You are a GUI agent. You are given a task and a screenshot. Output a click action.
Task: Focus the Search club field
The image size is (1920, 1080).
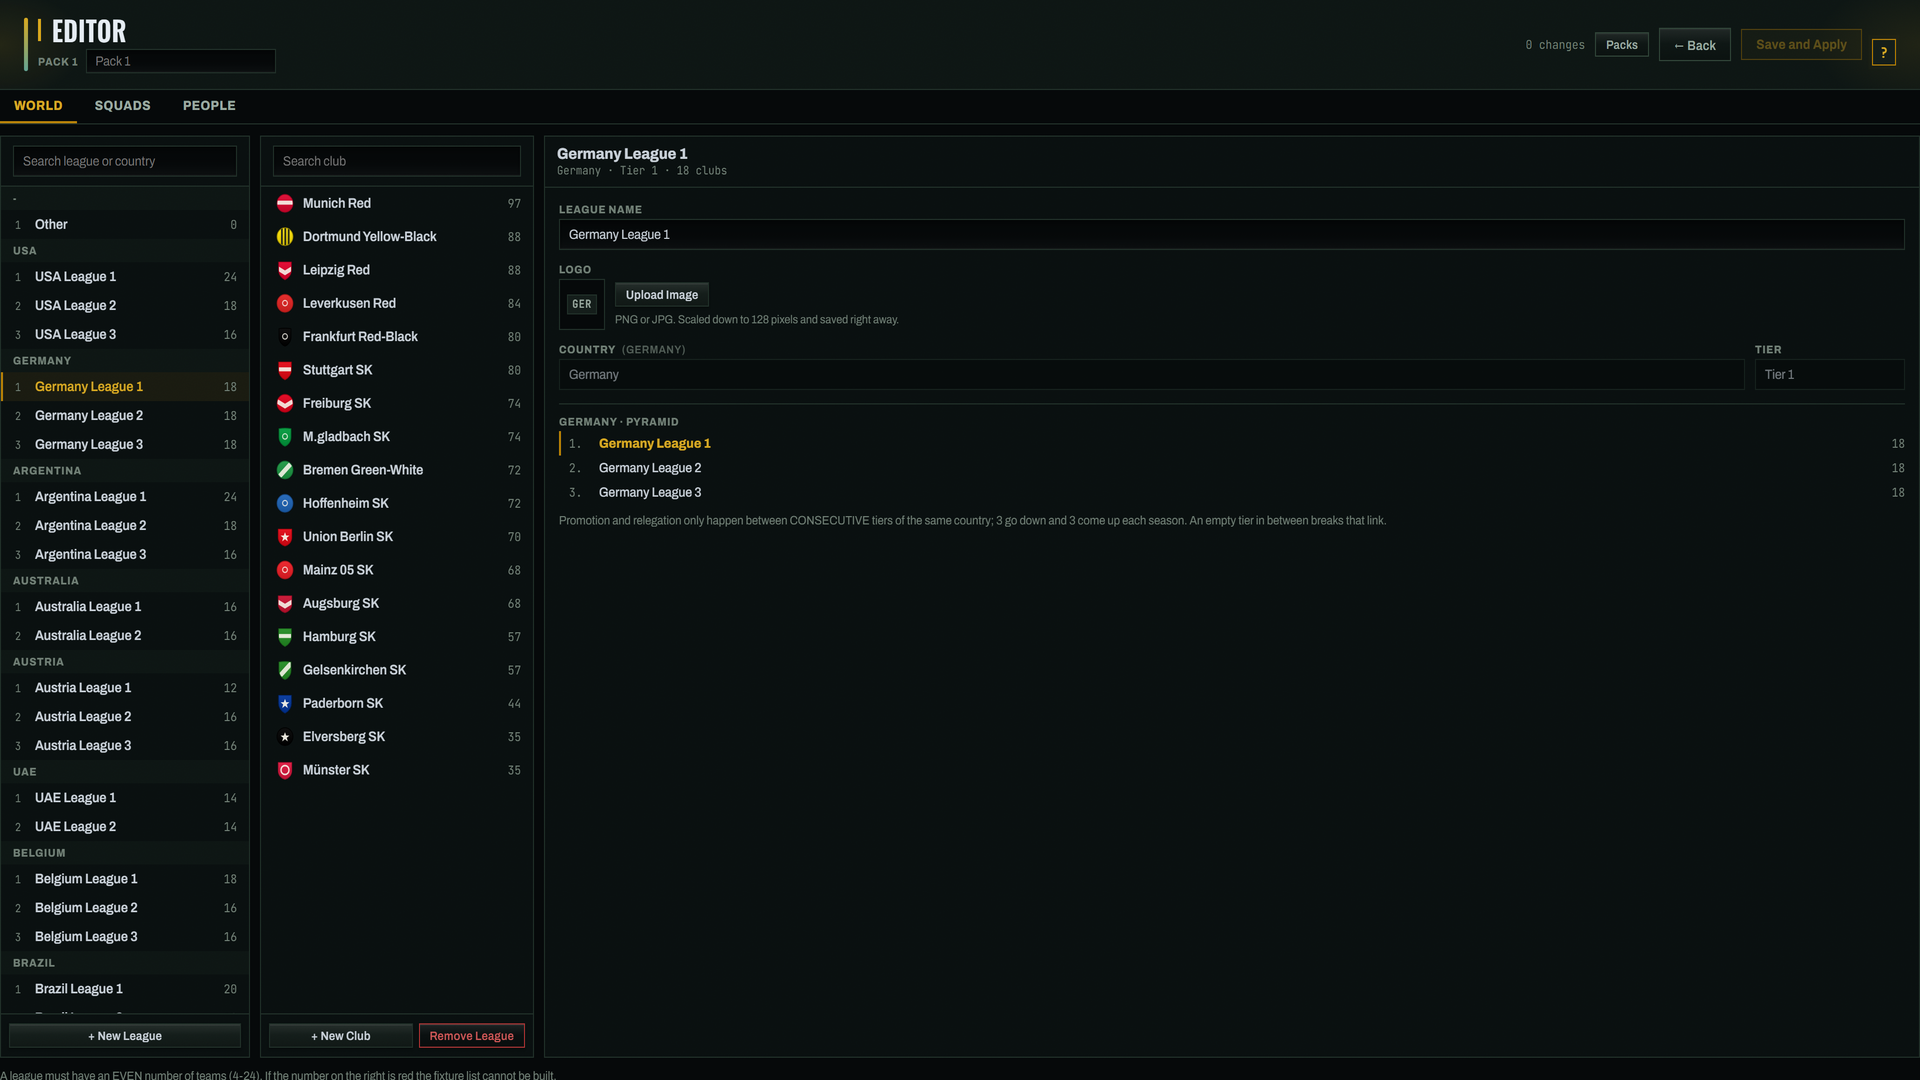pyautogui.click(x=397, y=161)
